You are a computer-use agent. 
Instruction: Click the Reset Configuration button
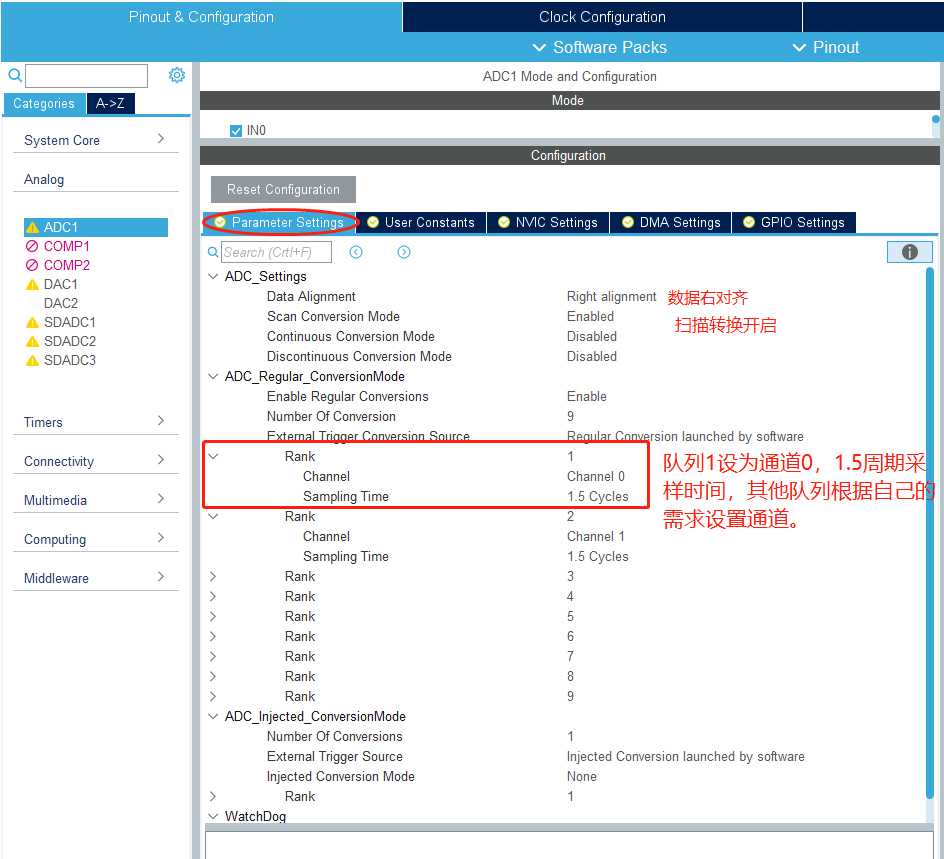click(x=283, y=190)
